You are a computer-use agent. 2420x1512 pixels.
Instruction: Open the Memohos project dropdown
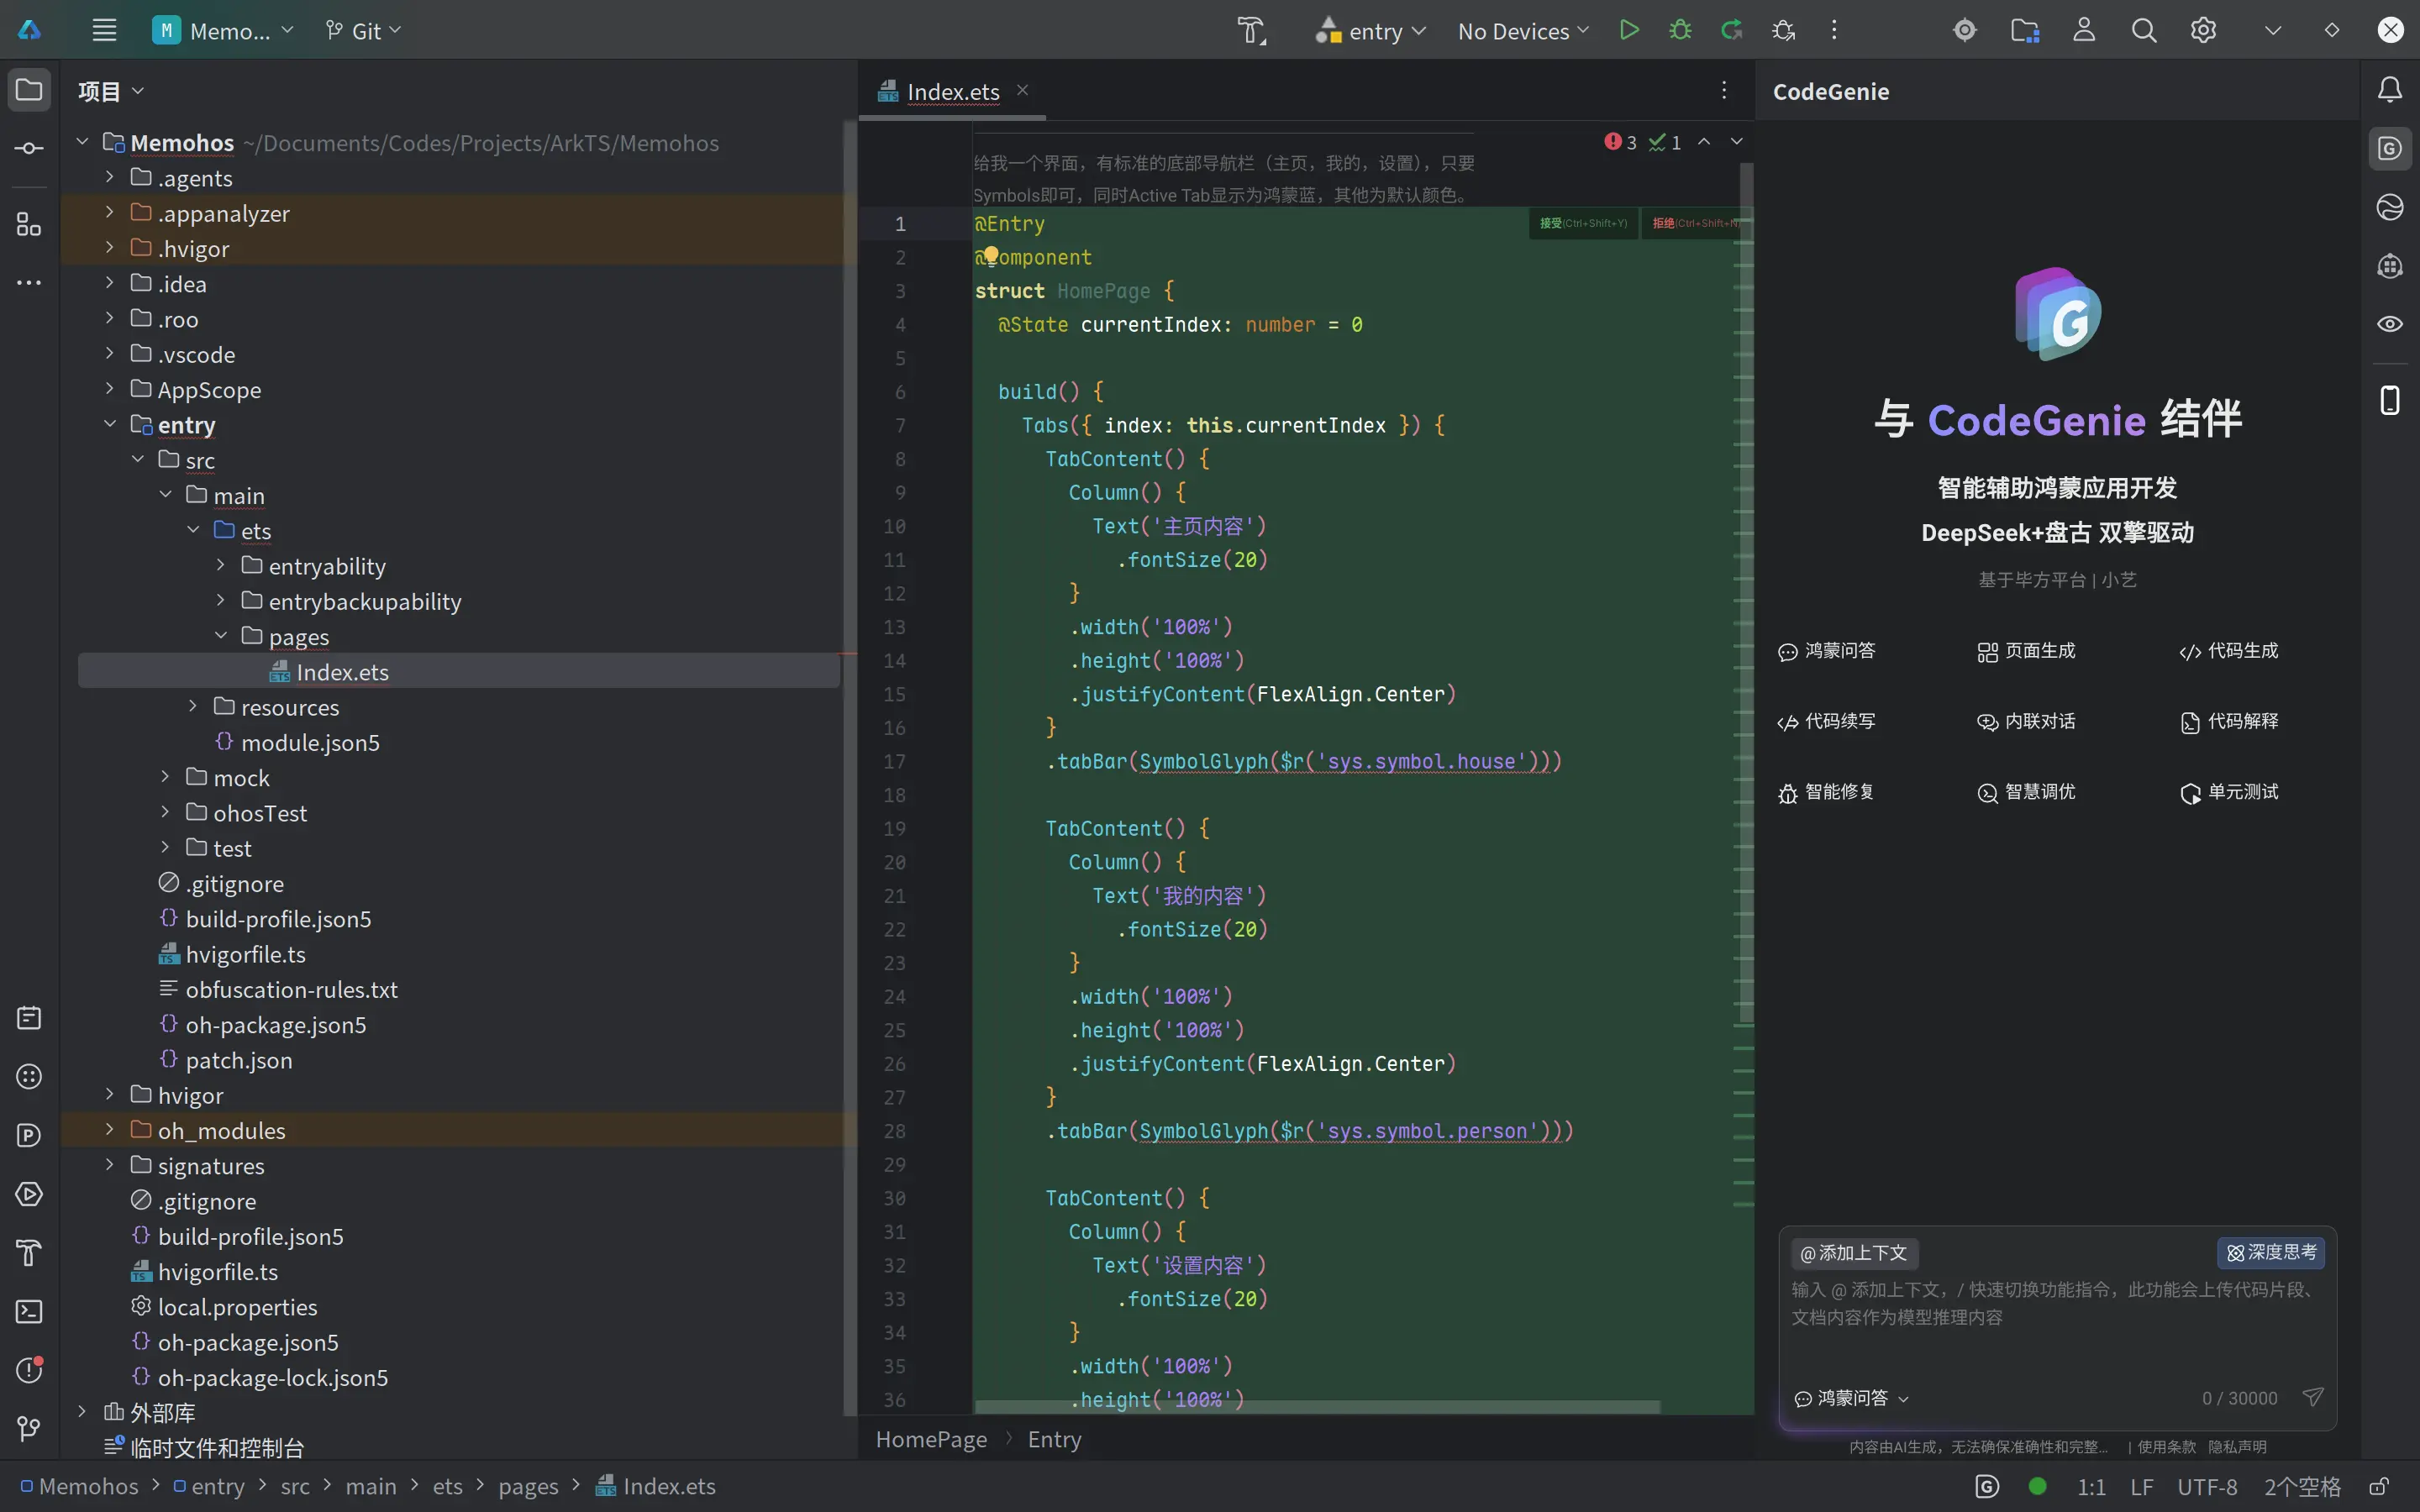tap(223, 30)
